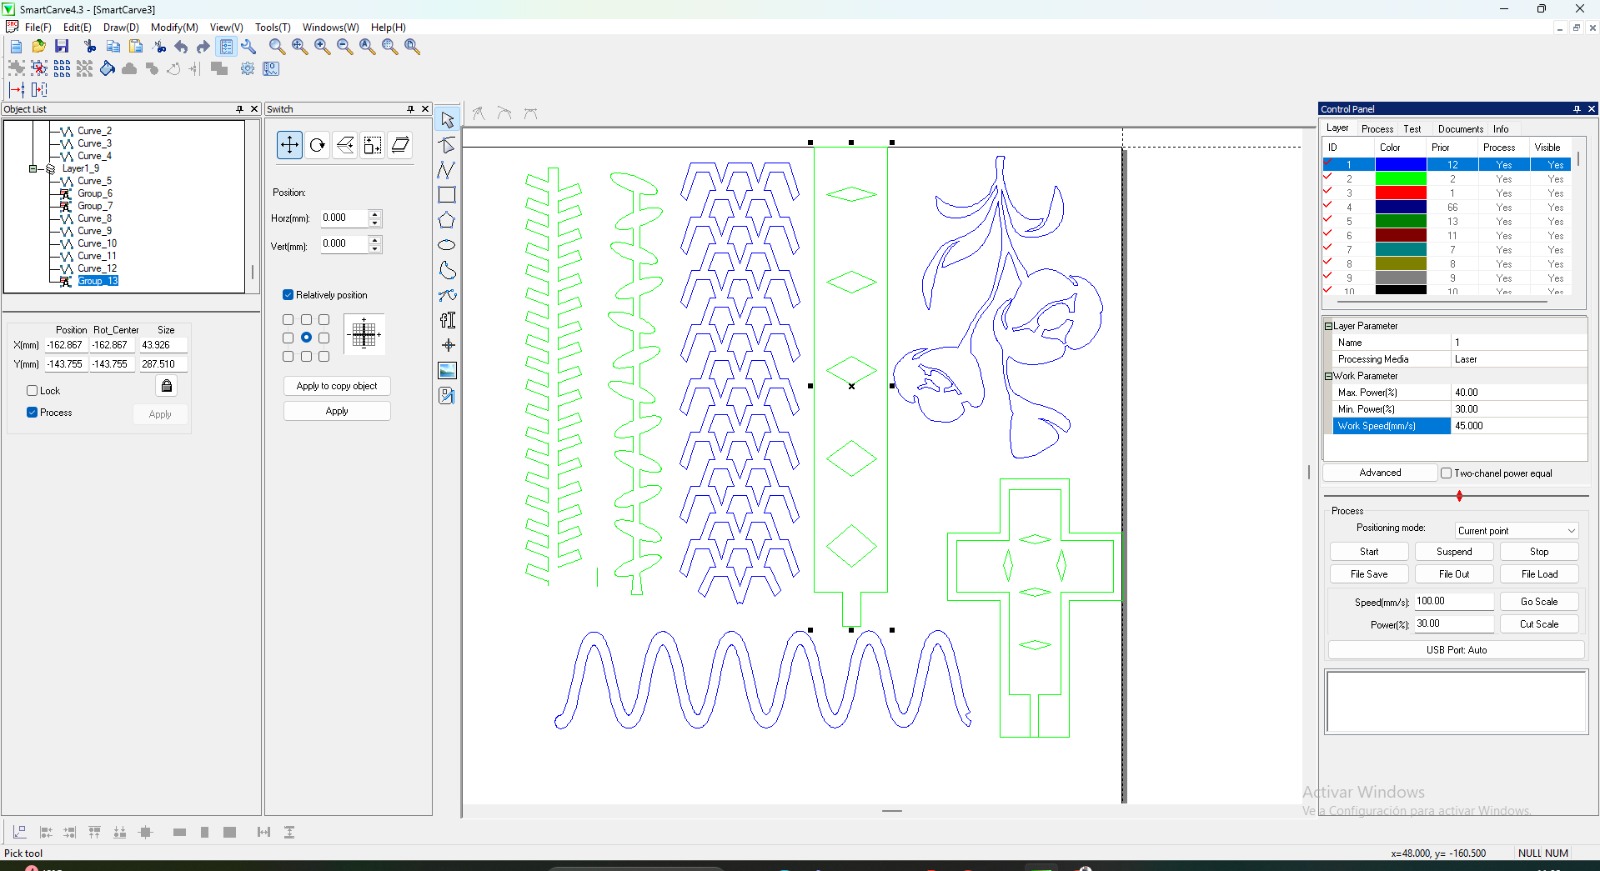This screenshot has height=871, width=1600.
Task: Click the red color swatch of layer 3
Action: [x=1400, y=193]
